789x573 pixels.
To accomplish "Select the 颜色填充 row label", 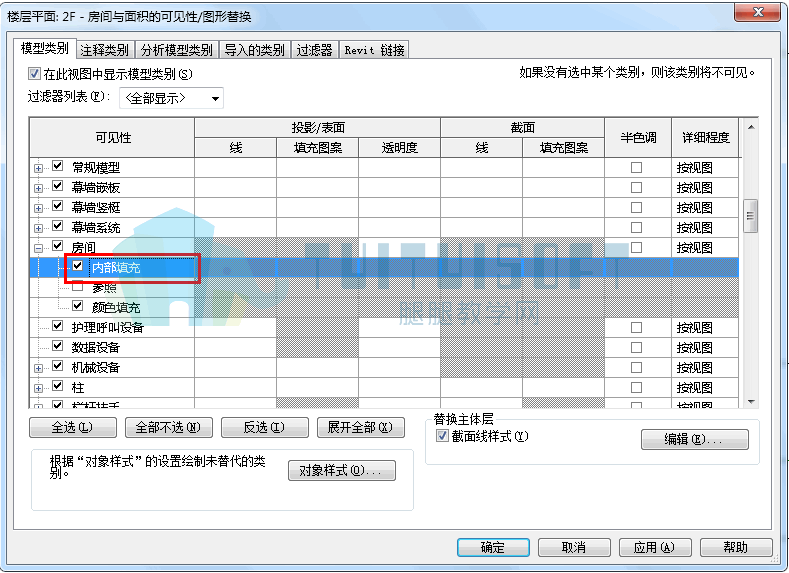I will tap(116, 307).
